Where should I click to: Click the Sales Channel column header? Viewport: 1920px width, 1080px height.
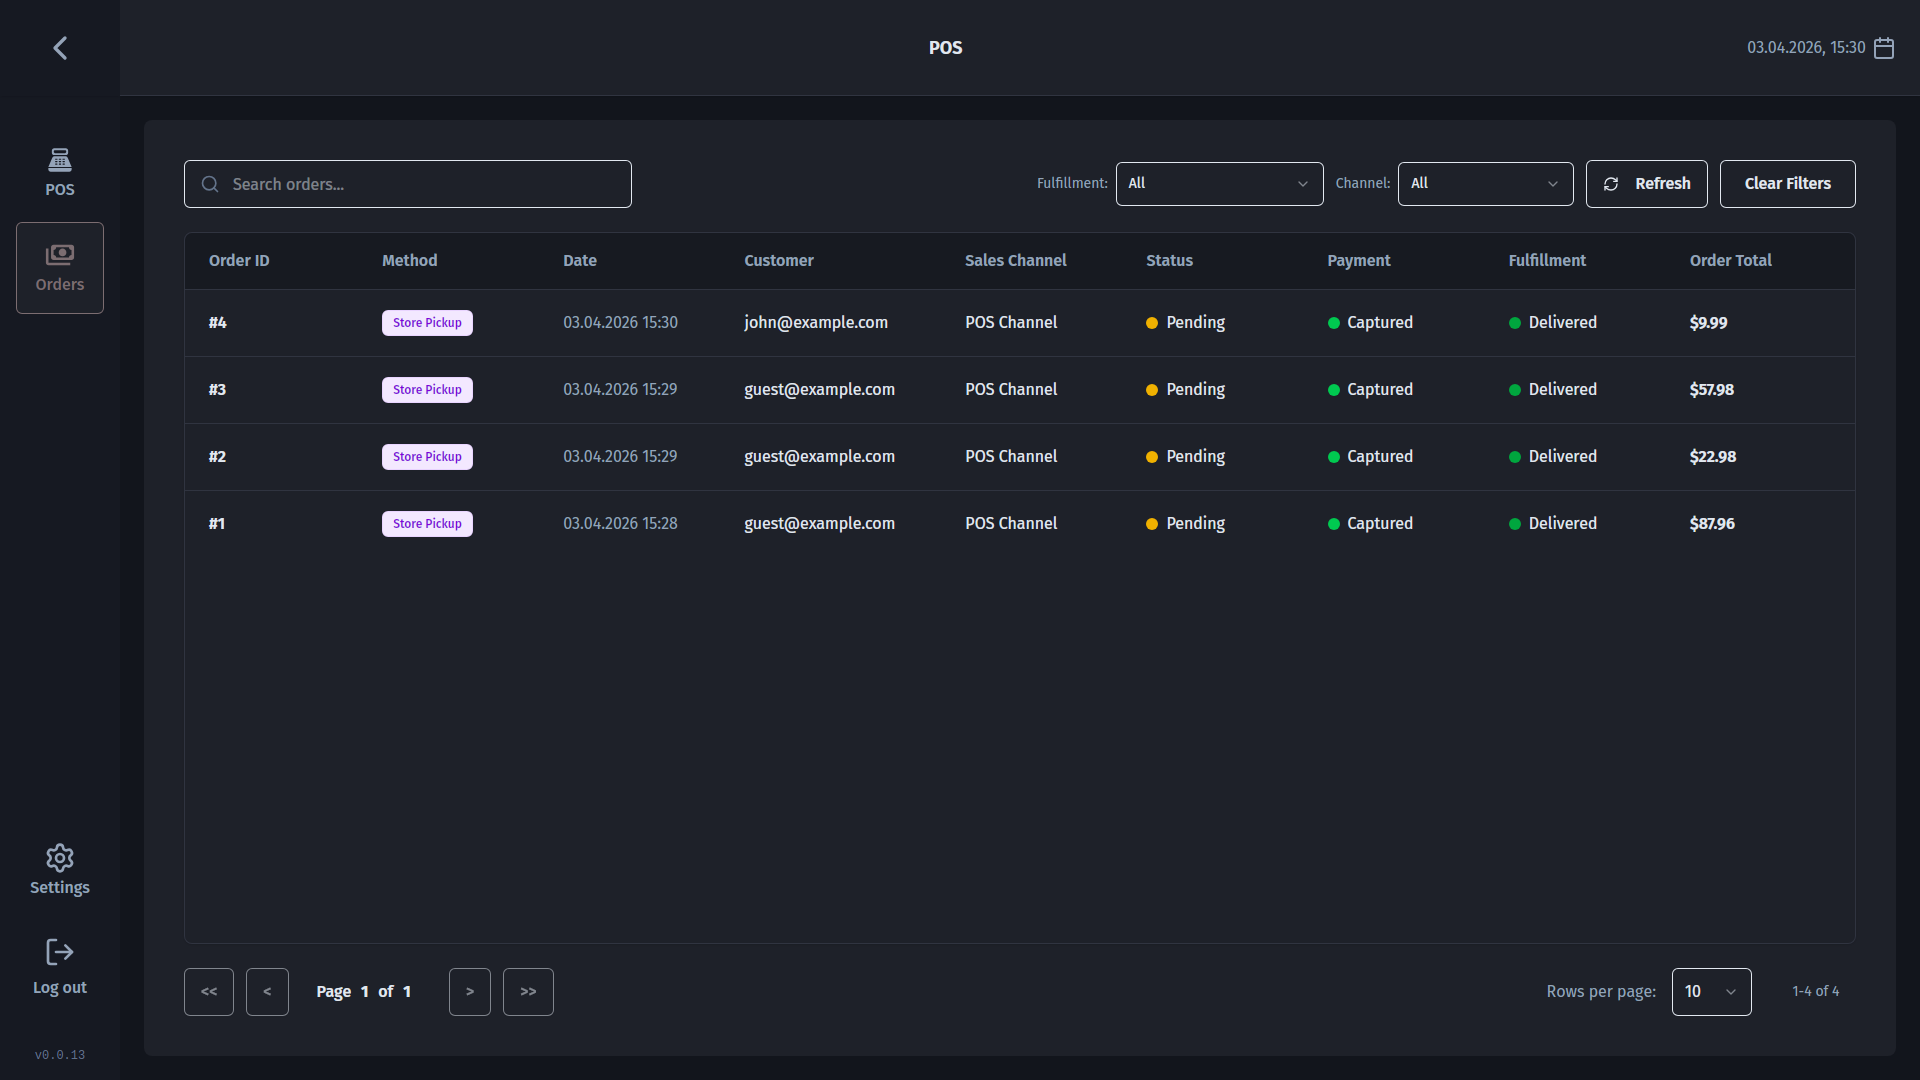click(1016, 261)
